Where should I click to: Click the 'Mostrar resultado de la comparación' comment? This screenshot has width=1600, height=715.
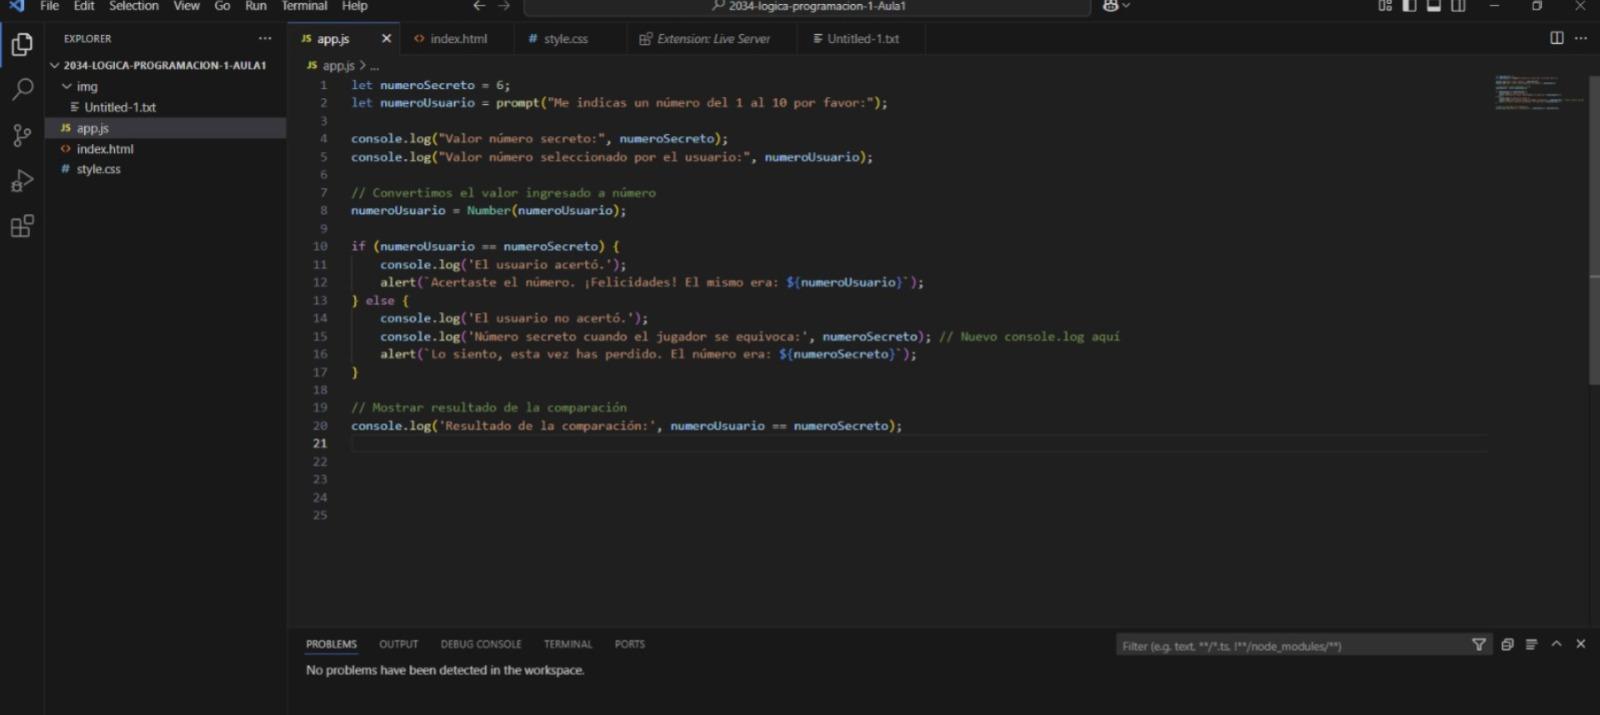pyautogui.click(x=489, y=408)
